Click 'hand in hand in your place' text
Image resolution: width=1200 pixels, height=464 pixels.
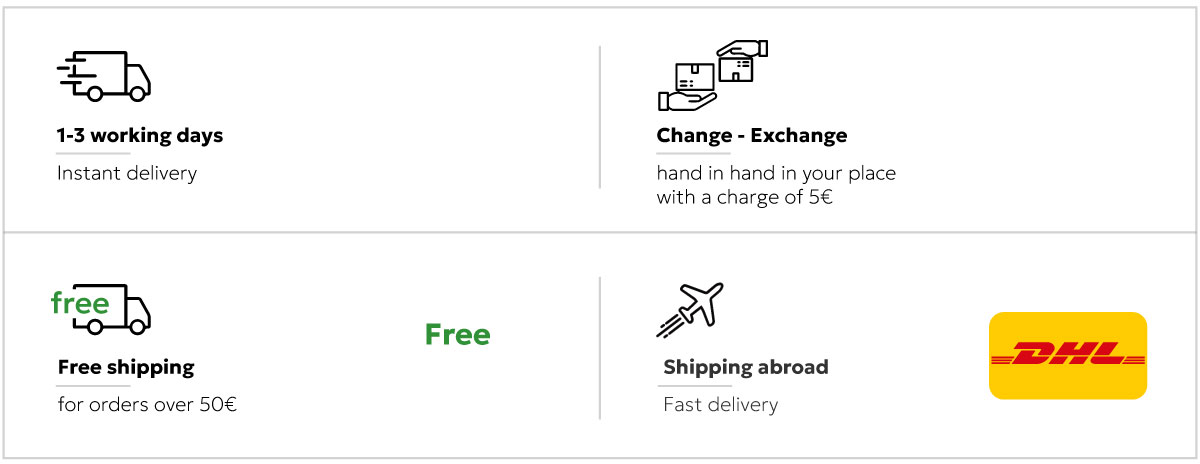[x=776, y=173]
